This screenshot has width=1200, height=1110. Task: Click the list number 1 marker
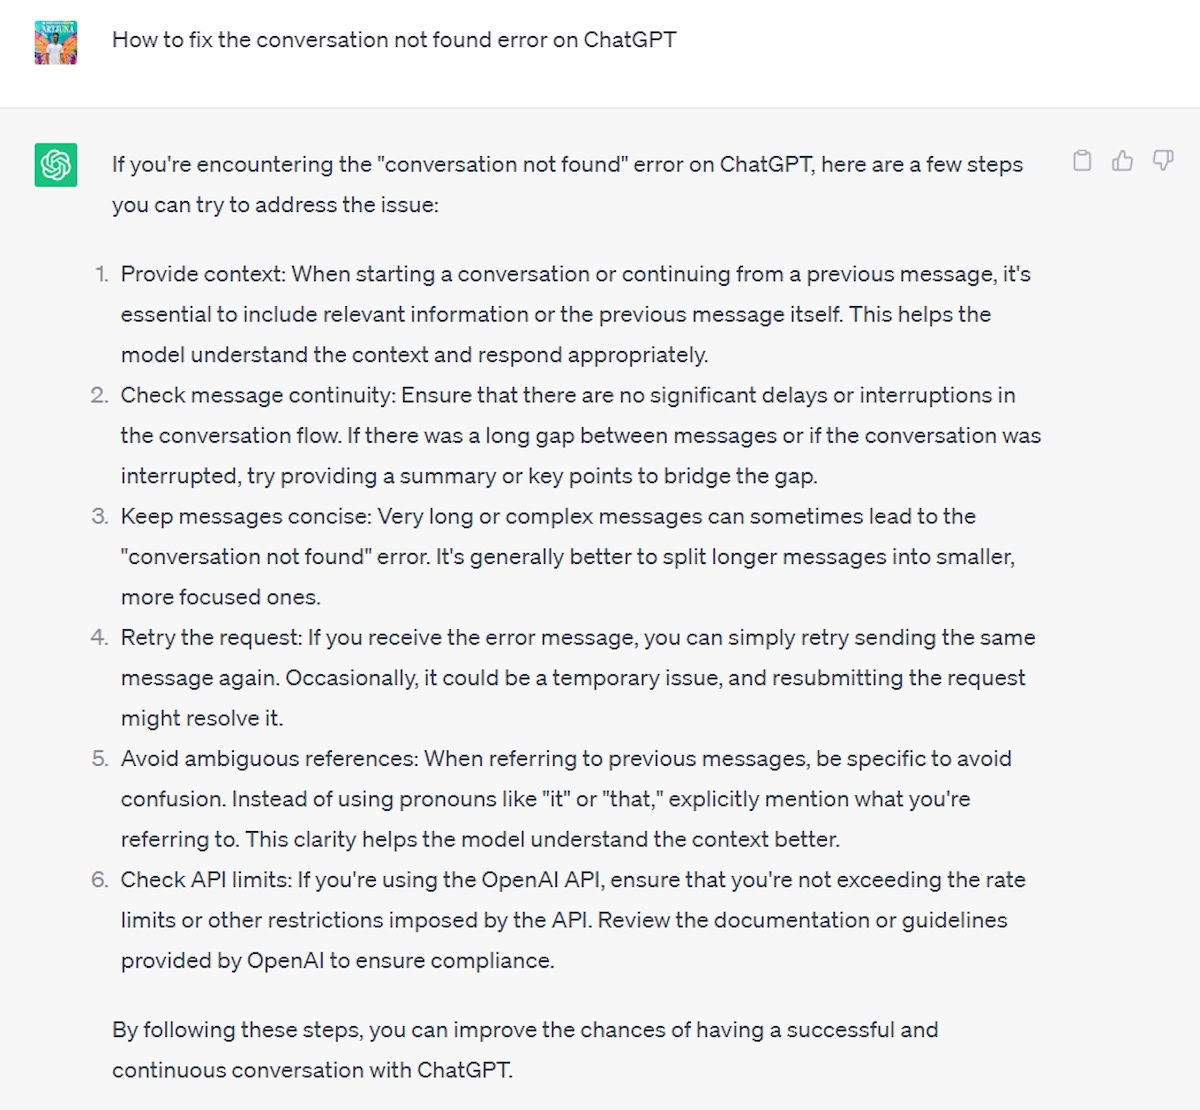coord(101,274)
